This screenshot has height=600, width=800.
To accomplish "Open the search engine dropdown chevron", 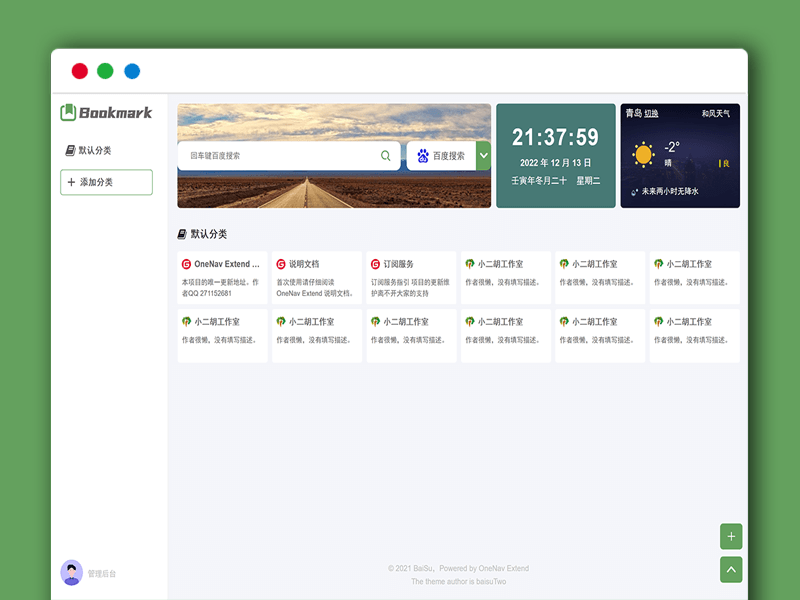I will point(483,156).
